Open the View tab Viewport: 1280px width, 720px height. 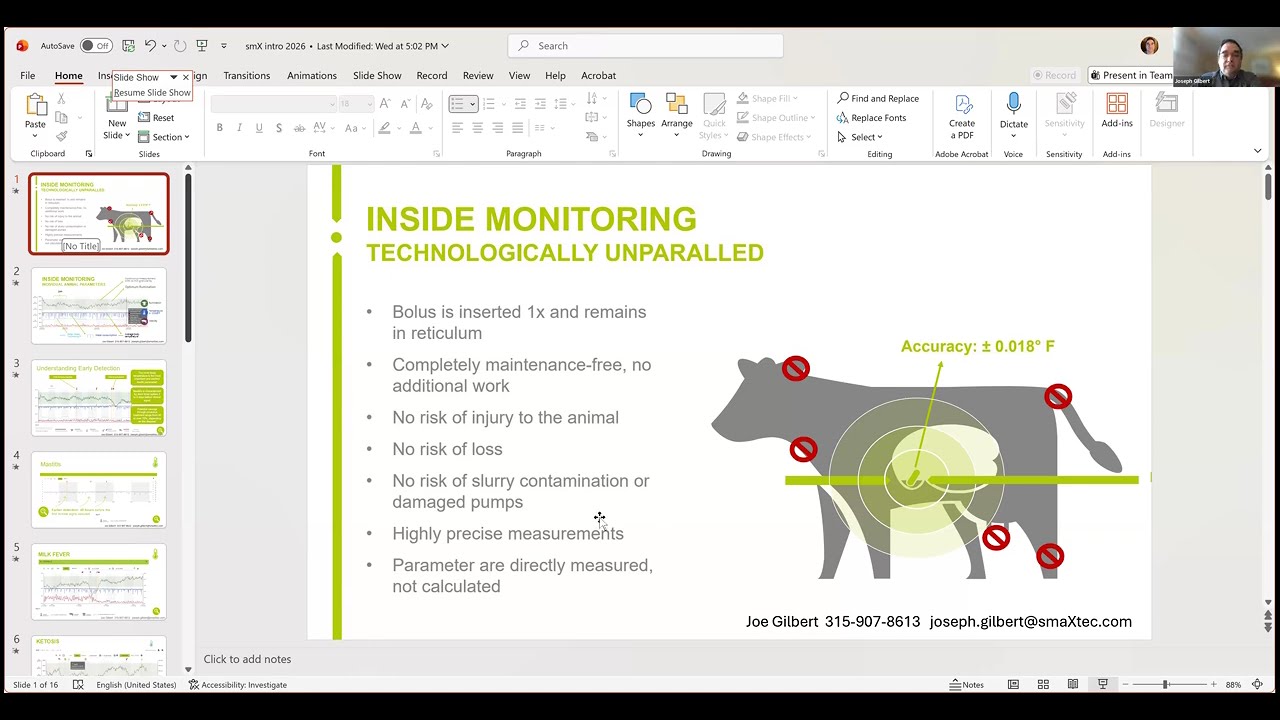pos(519,76)
